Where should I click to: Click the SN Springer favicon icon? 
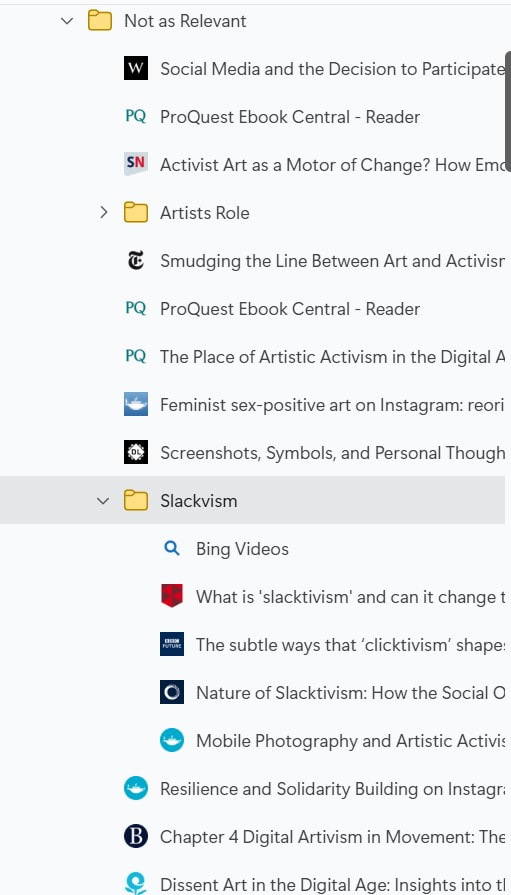tap(136, 164)
